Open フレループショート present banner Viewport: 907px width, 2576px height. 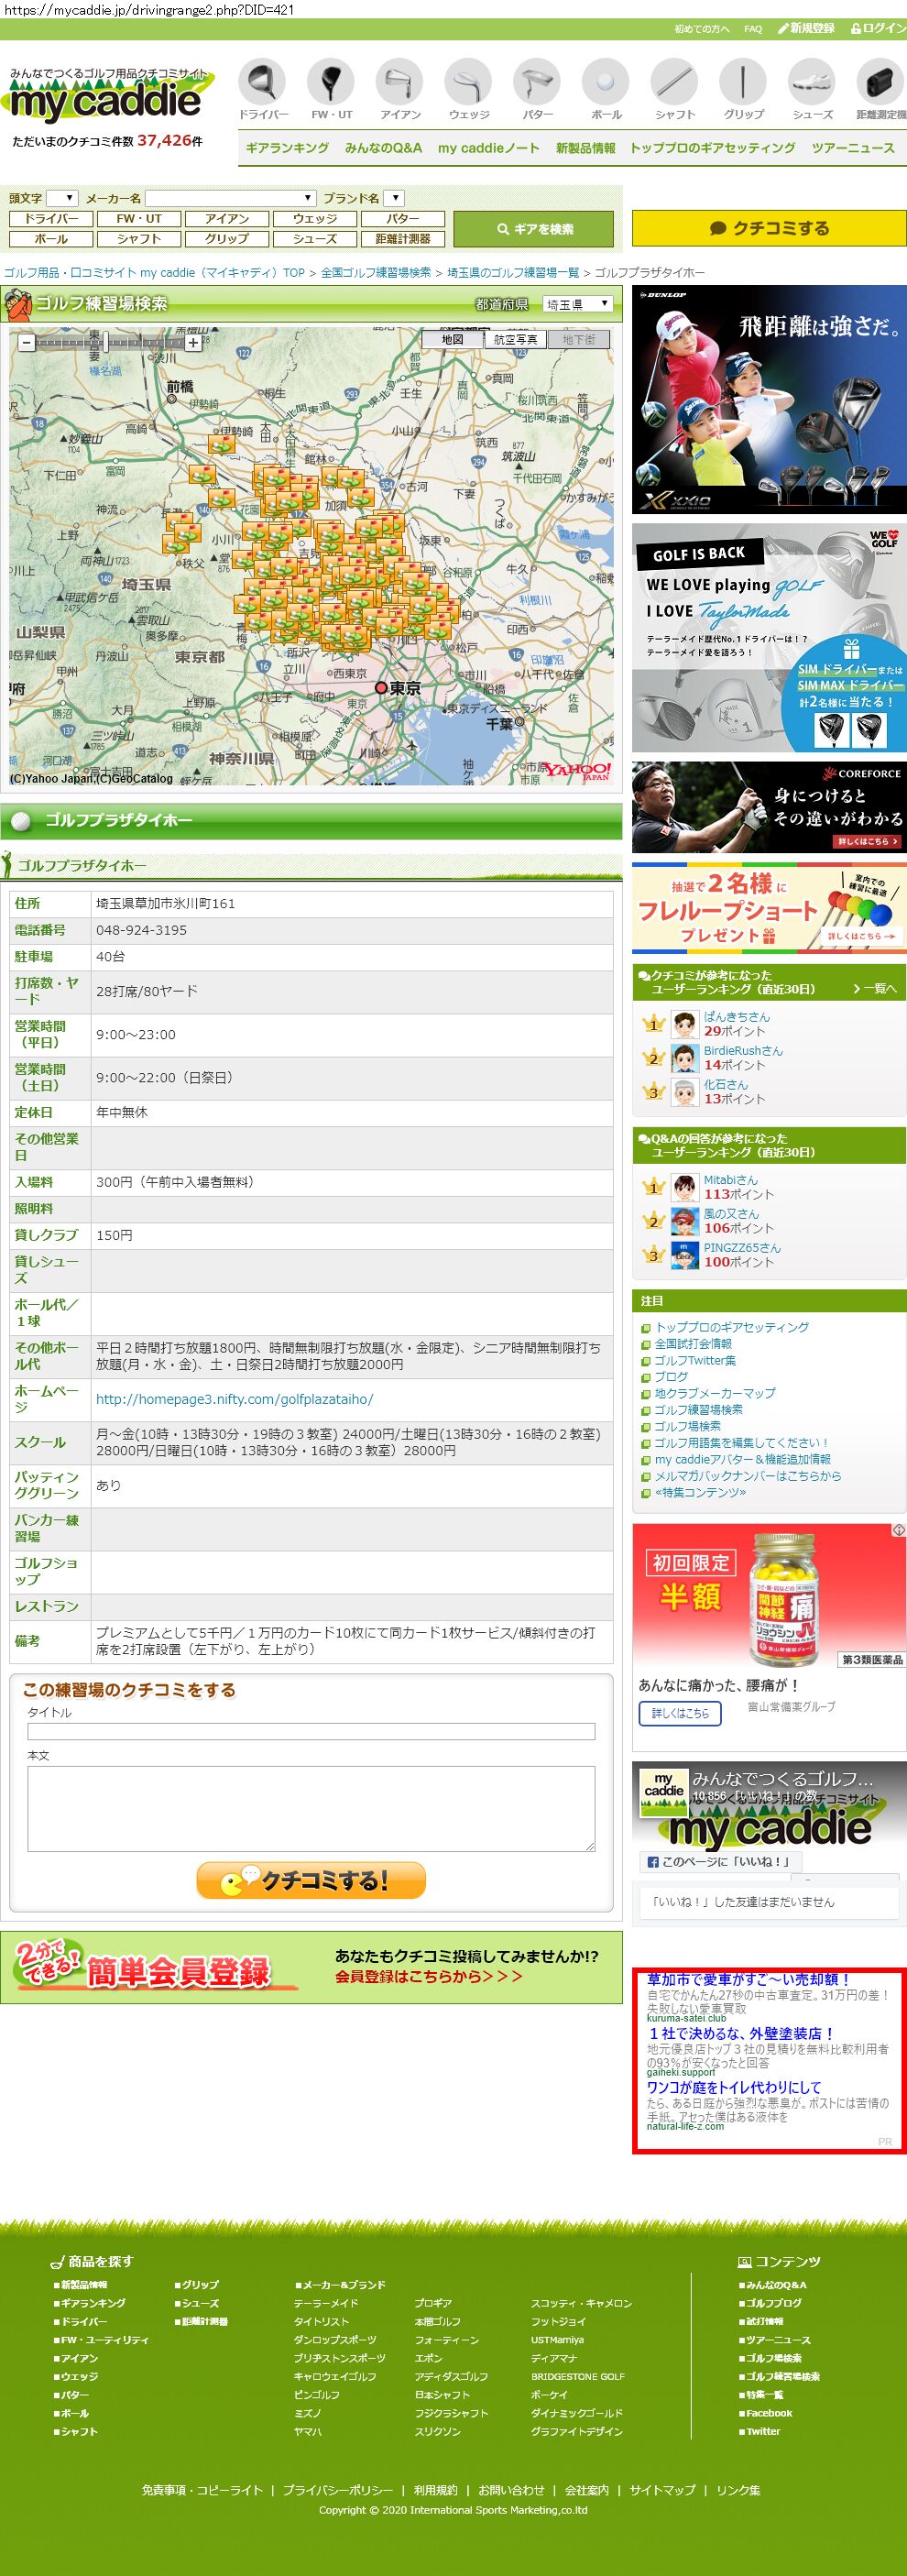(x=769, y=908)
